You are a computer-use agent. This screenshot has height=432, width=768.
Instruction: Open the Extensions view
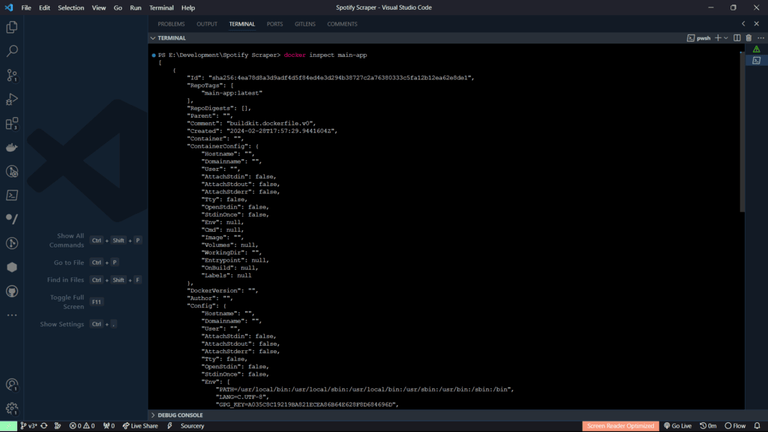pos(12,123)
